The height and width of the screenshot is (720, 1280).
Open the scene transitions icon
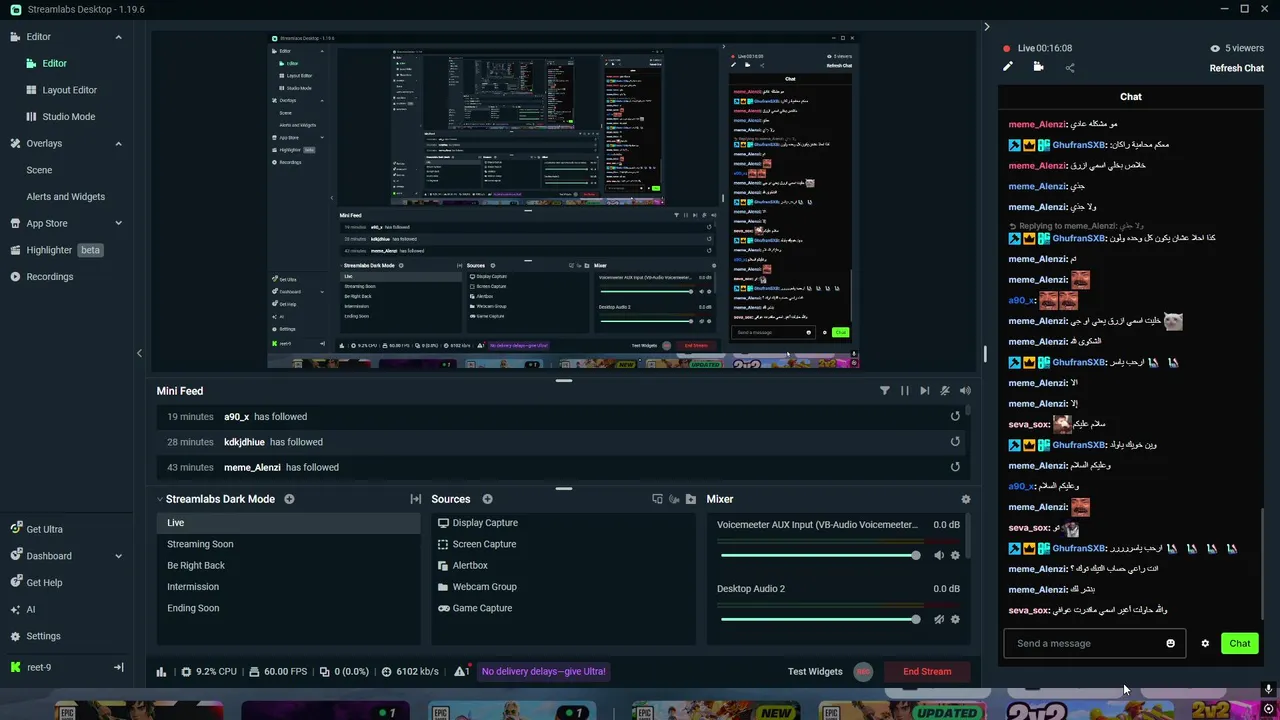click(416, 499)
